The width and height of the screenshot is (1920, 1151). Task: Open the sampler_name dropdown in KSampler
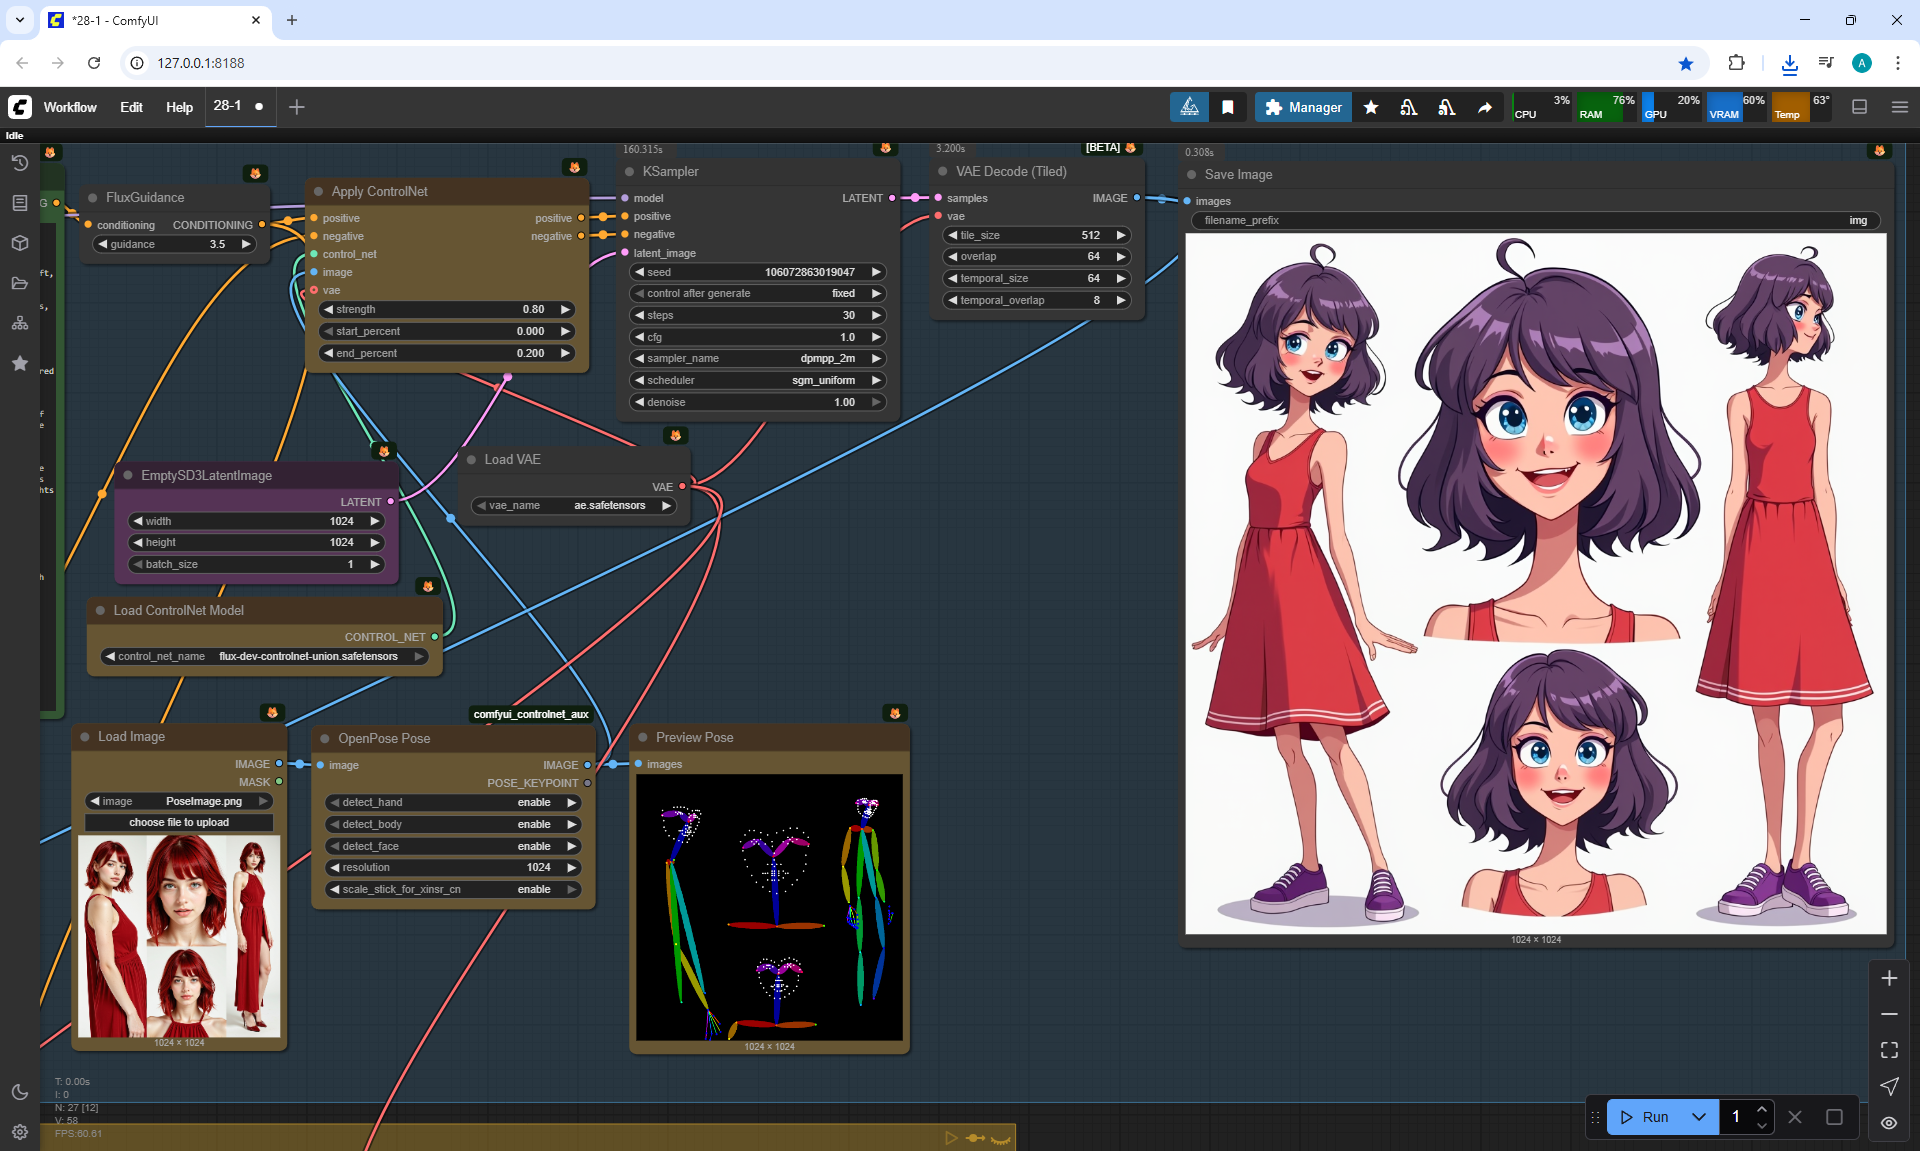757,358
